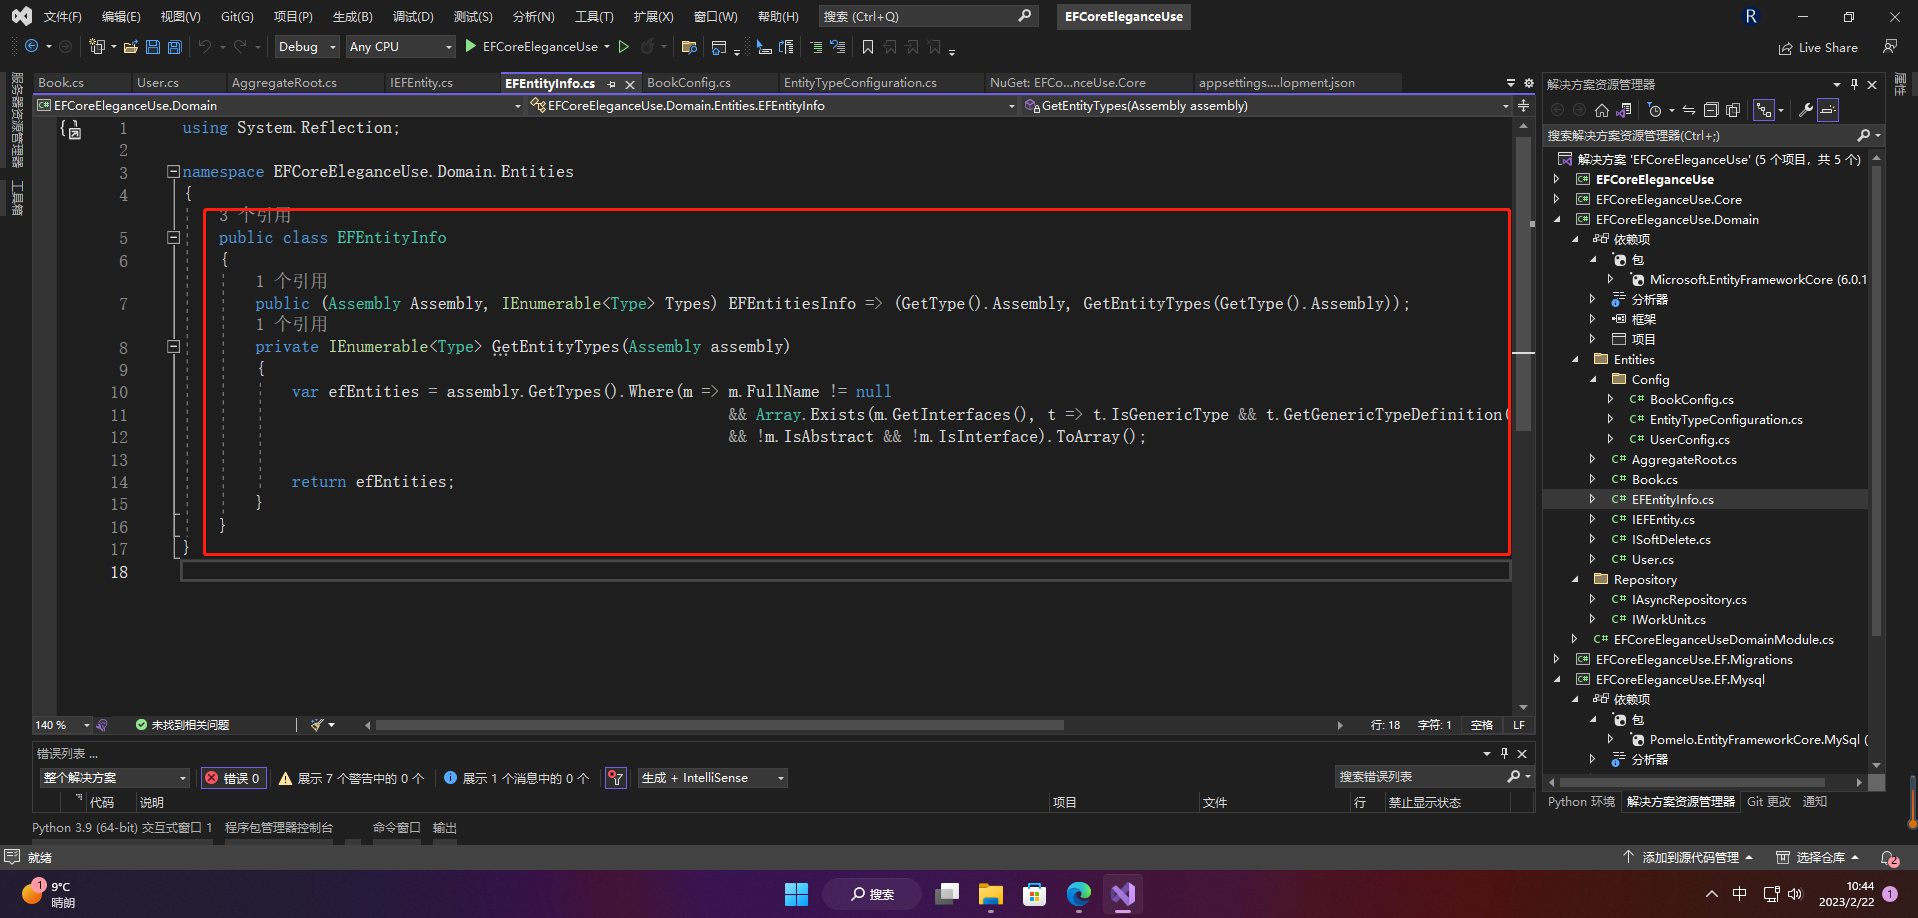Open the Any CPU platform dropdown
Screen dimensions: 1918x918
coord(400,47)
